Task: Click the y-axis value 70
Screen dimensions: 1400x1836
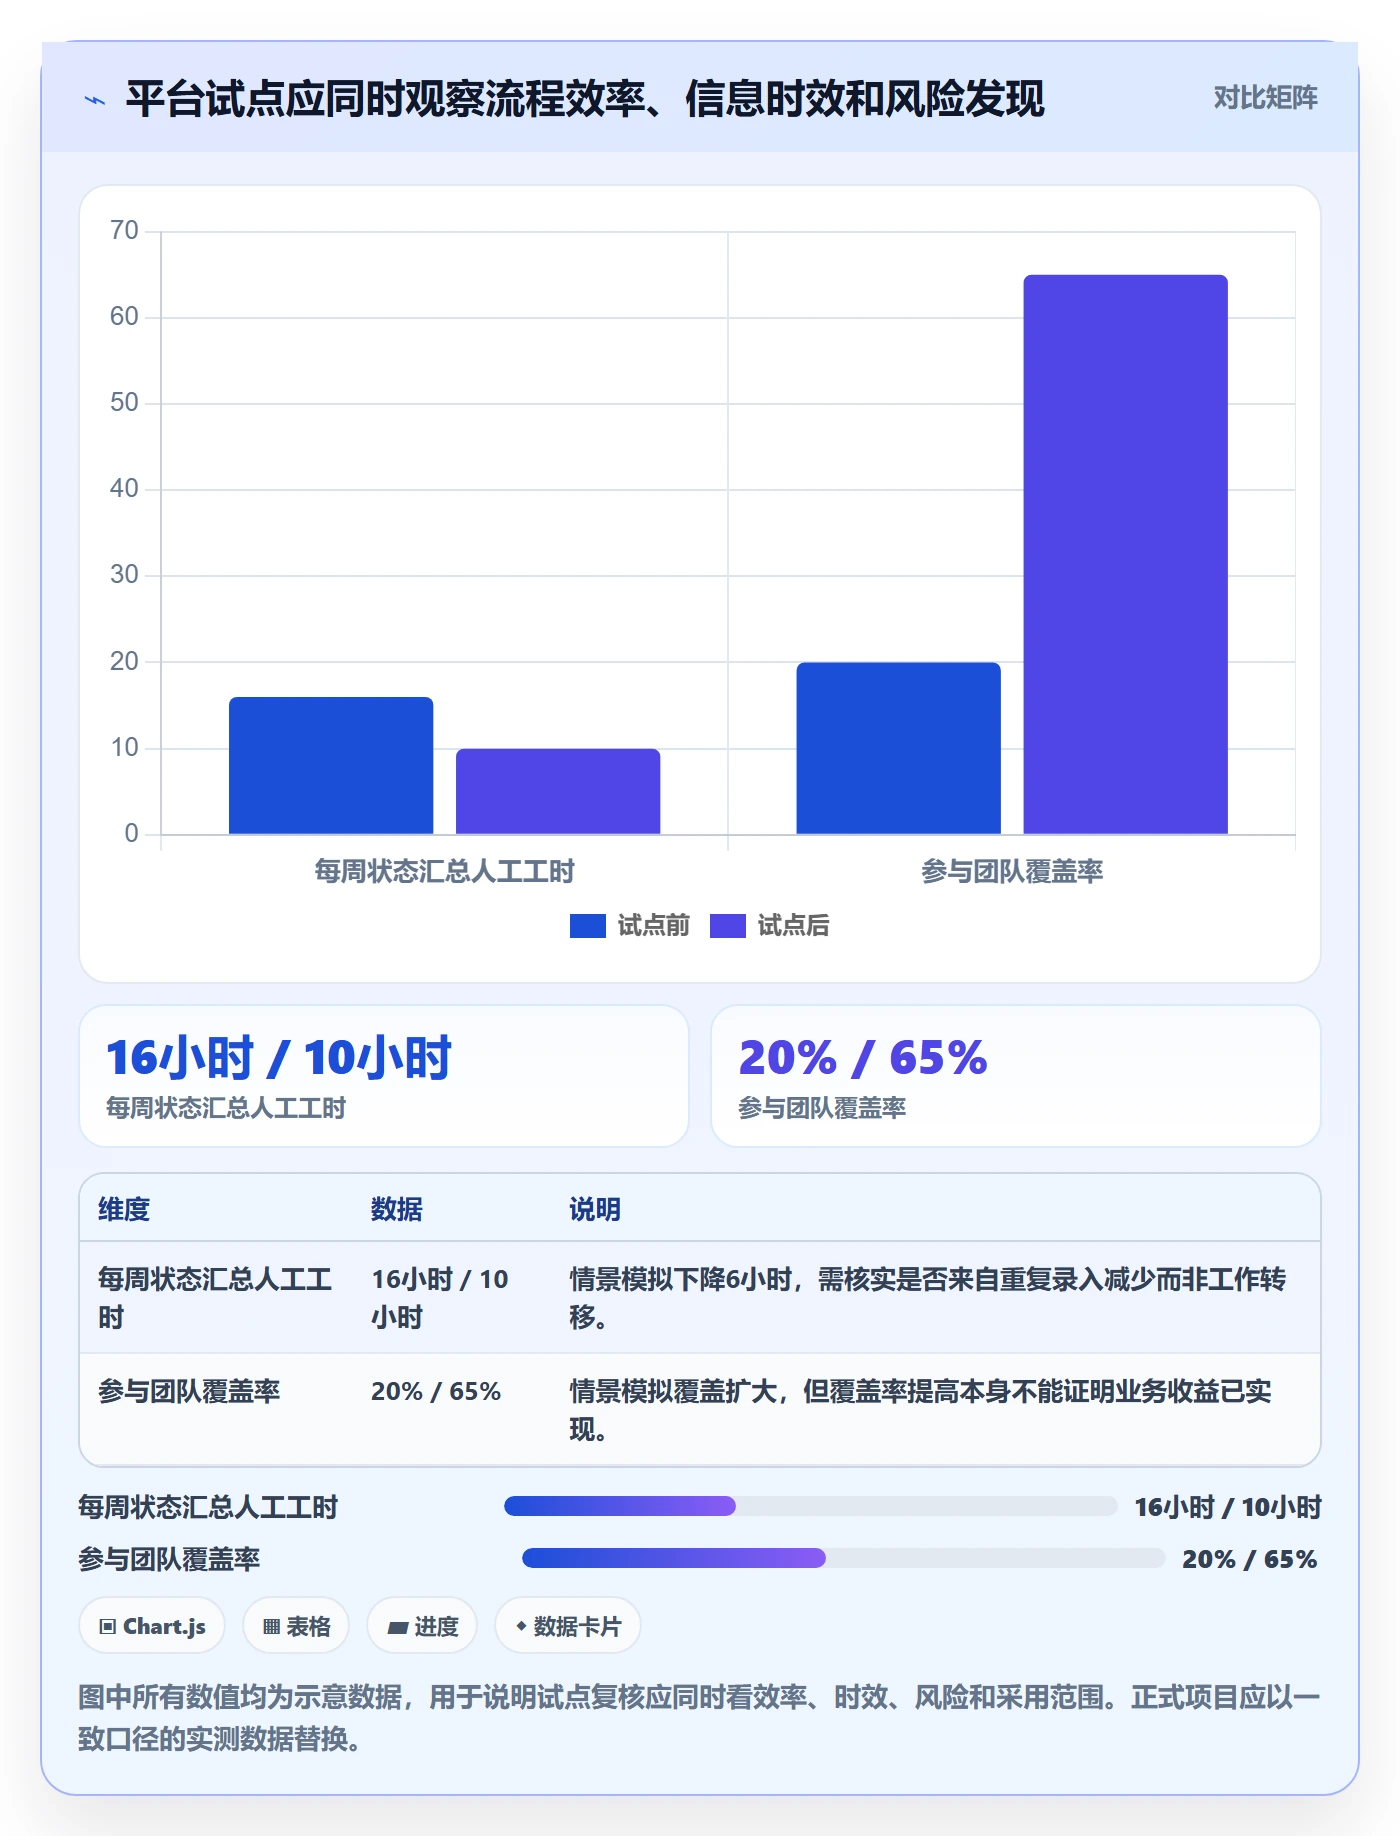Action: (x=124, y=231)
